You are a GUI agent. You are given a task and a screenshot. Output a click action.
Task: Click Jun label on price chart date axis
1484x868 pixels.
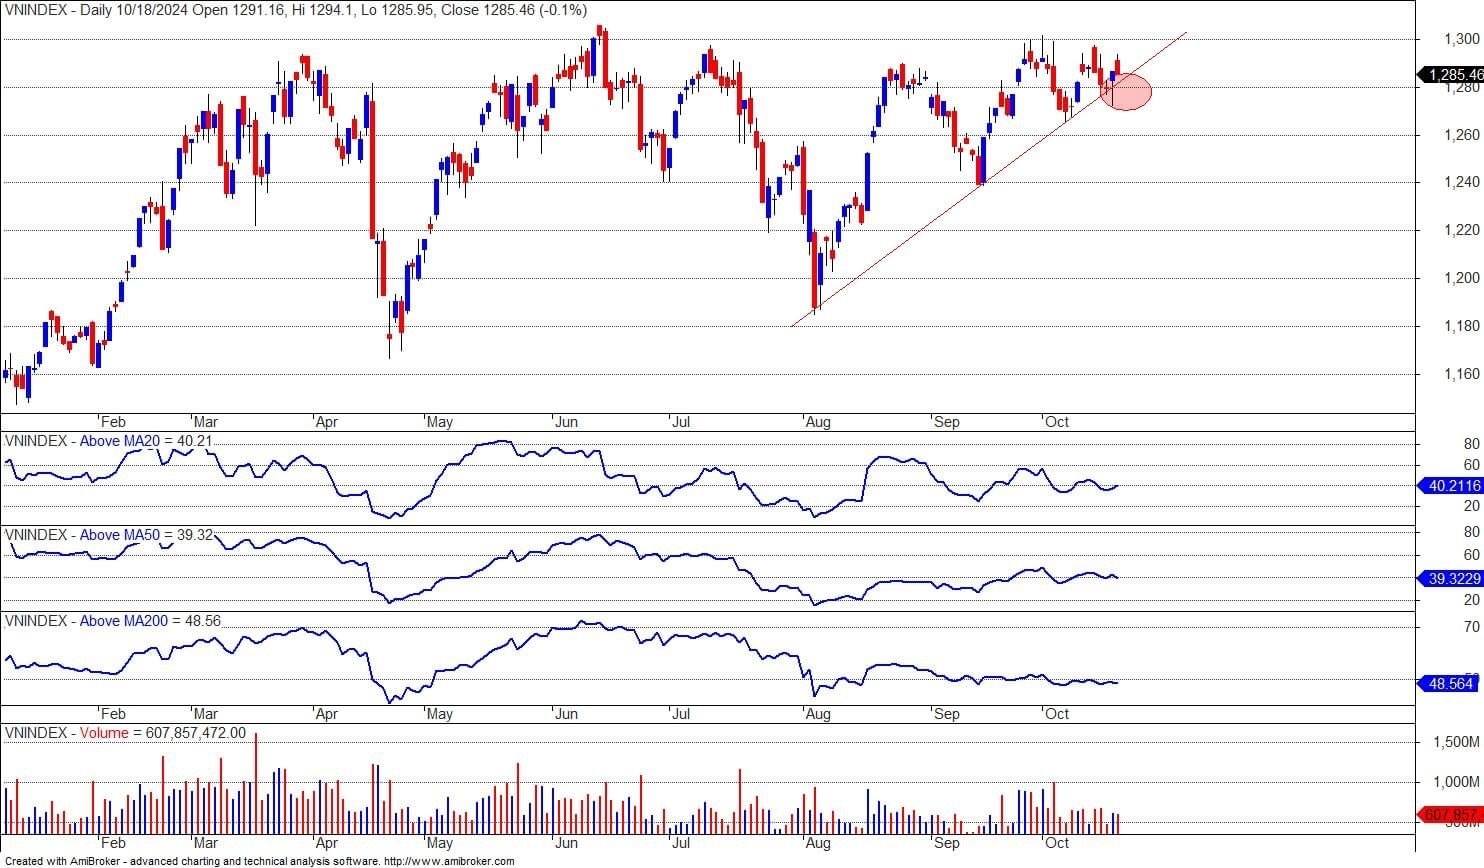point(566,422)
